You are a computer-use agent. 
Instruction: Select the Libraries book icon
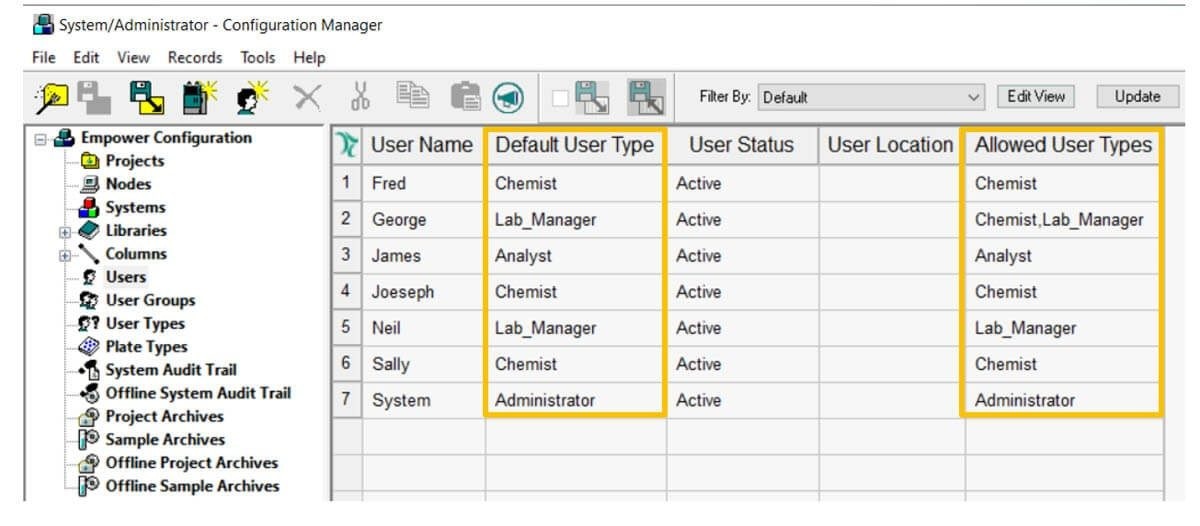coord(88,230)
